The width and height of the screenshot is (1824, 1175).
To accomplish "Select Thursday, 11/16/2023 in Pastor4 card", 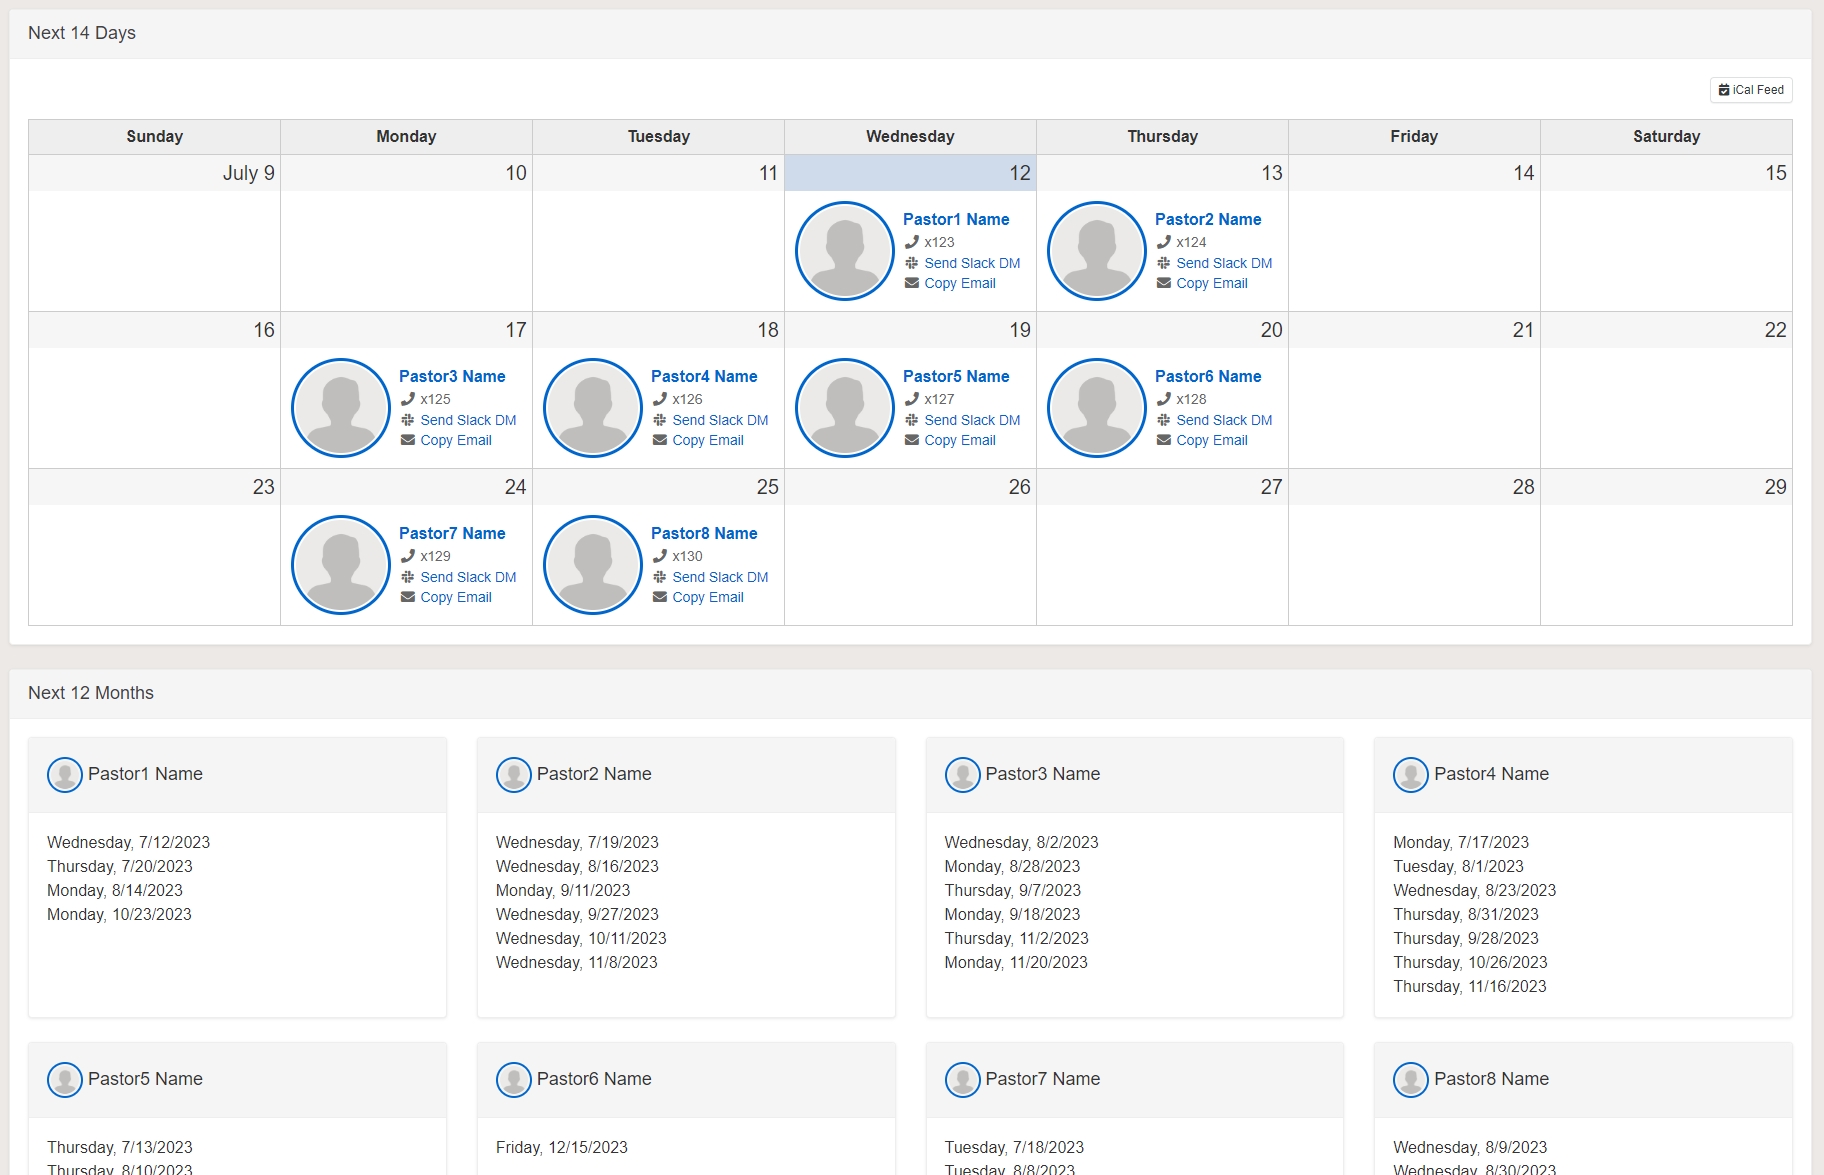I will [1469, 986].
